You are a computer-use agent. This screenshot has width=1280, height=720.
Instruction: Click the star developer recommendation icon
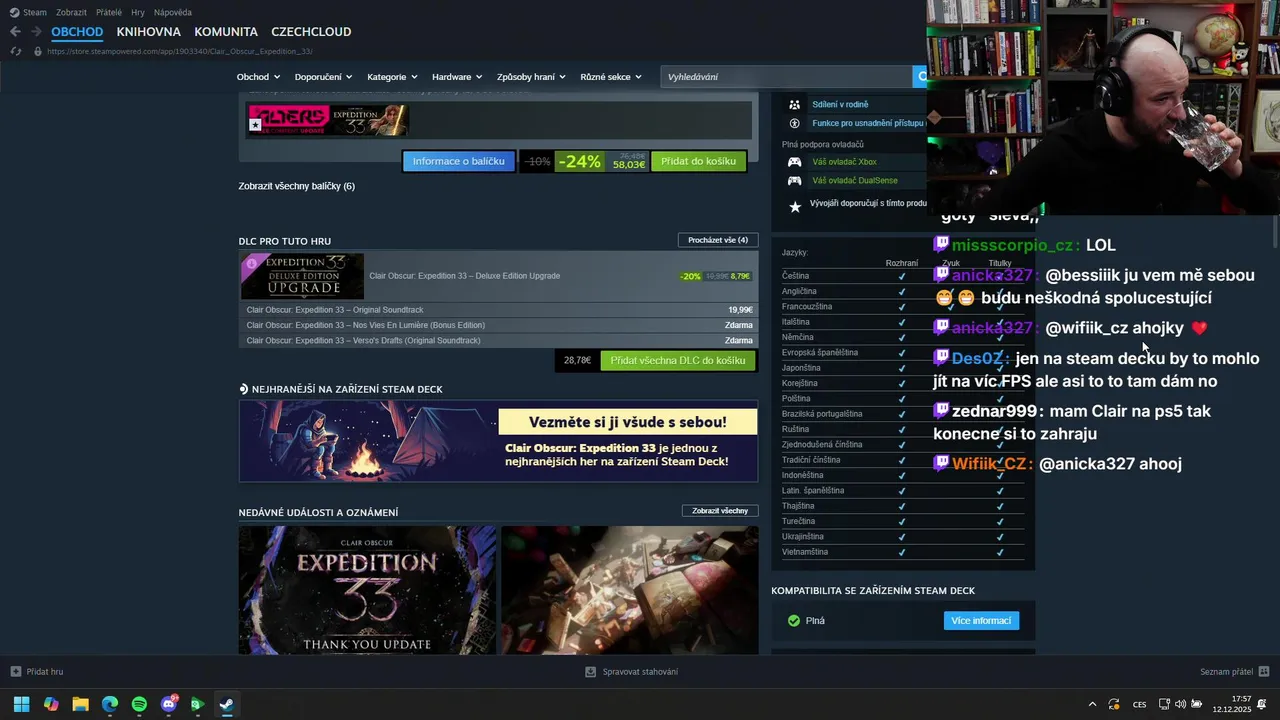795,206
